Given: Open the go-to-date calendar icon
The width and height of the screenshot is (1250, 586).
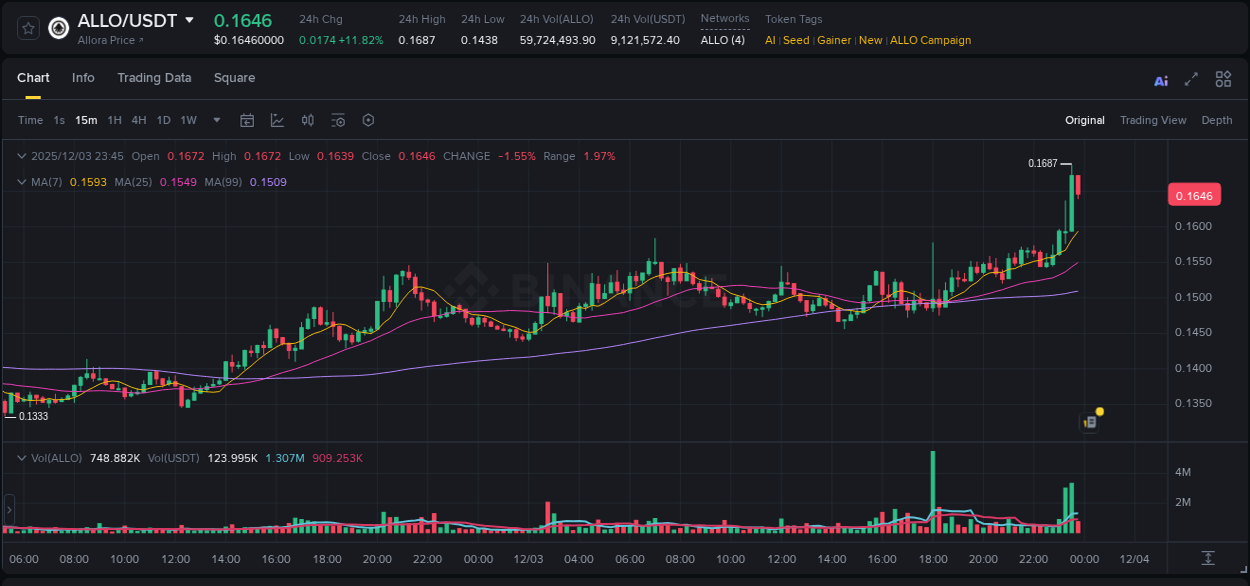Looking at the screenshot, I should point(247,120).
